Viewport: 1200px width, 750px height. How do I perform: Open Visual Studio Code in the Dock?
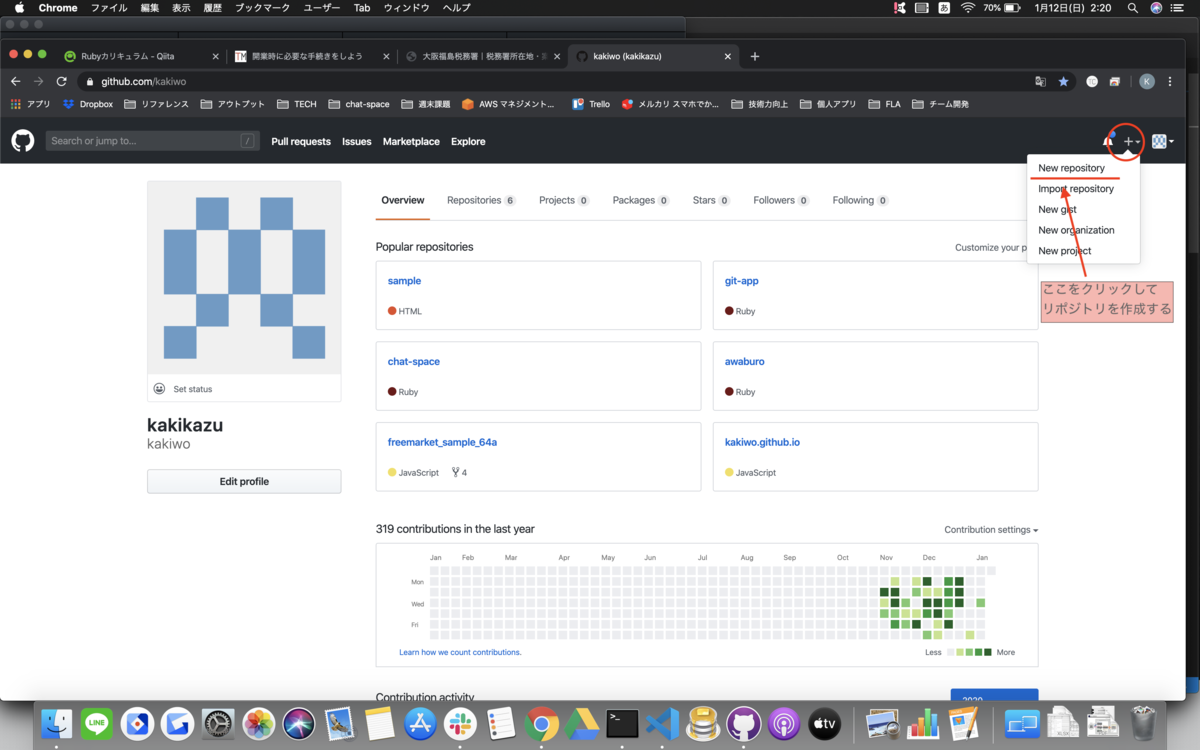click(663, 723)
